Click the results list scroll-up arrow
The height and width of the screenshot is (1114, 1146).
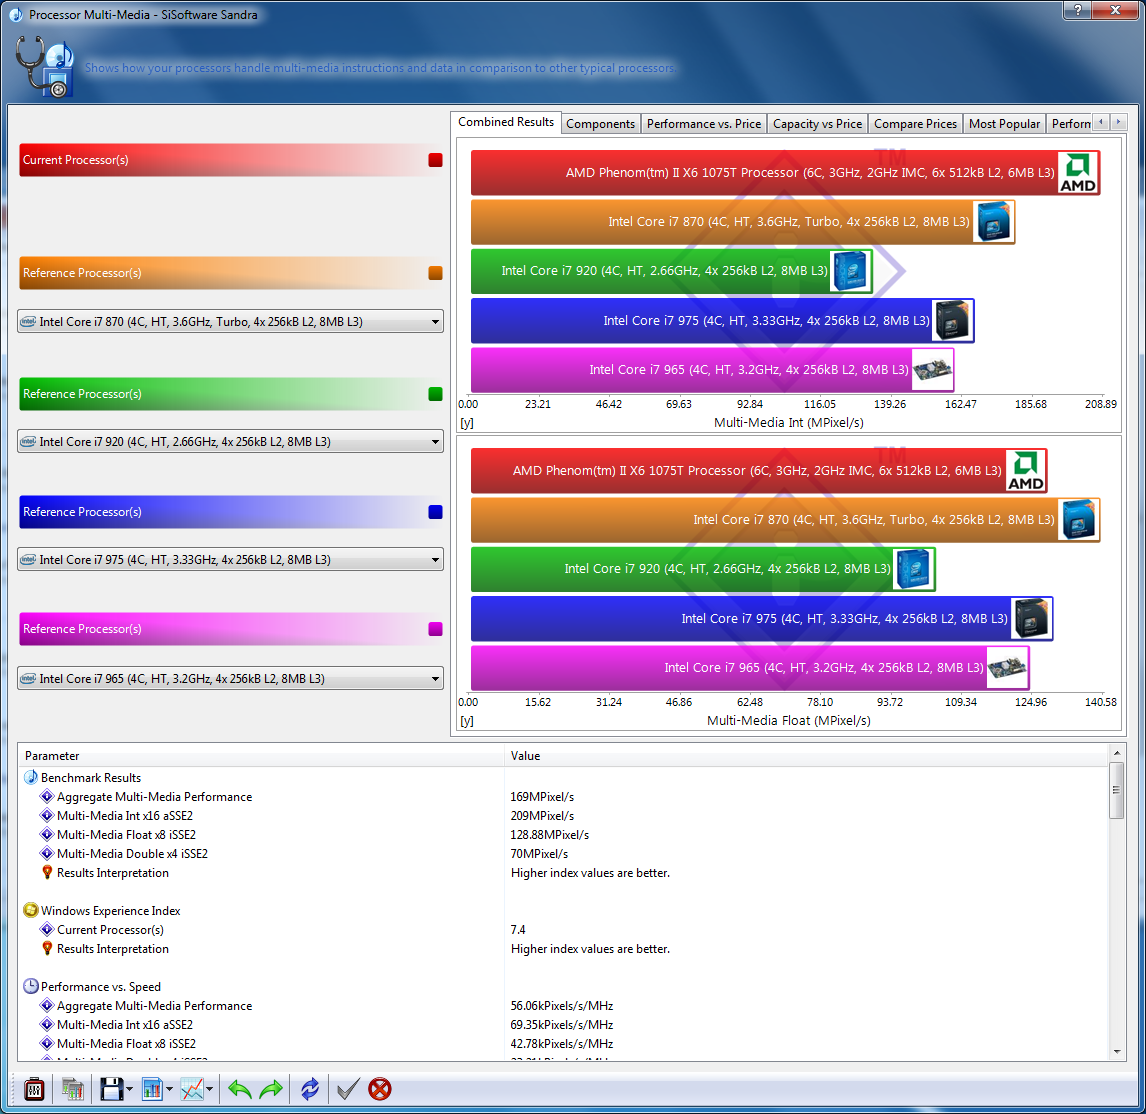point(1117,752)
